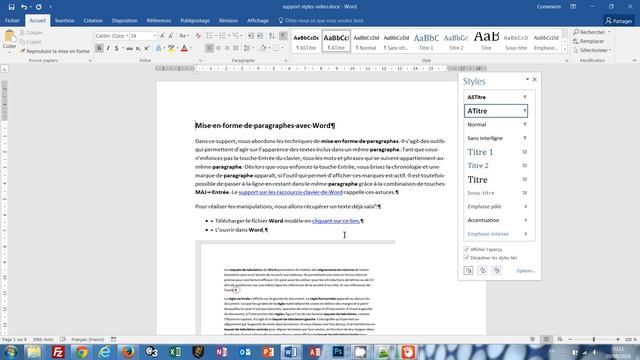Screen dimensions: 640x360
Task: Toggle bold formatting
Action: point(99,49)
